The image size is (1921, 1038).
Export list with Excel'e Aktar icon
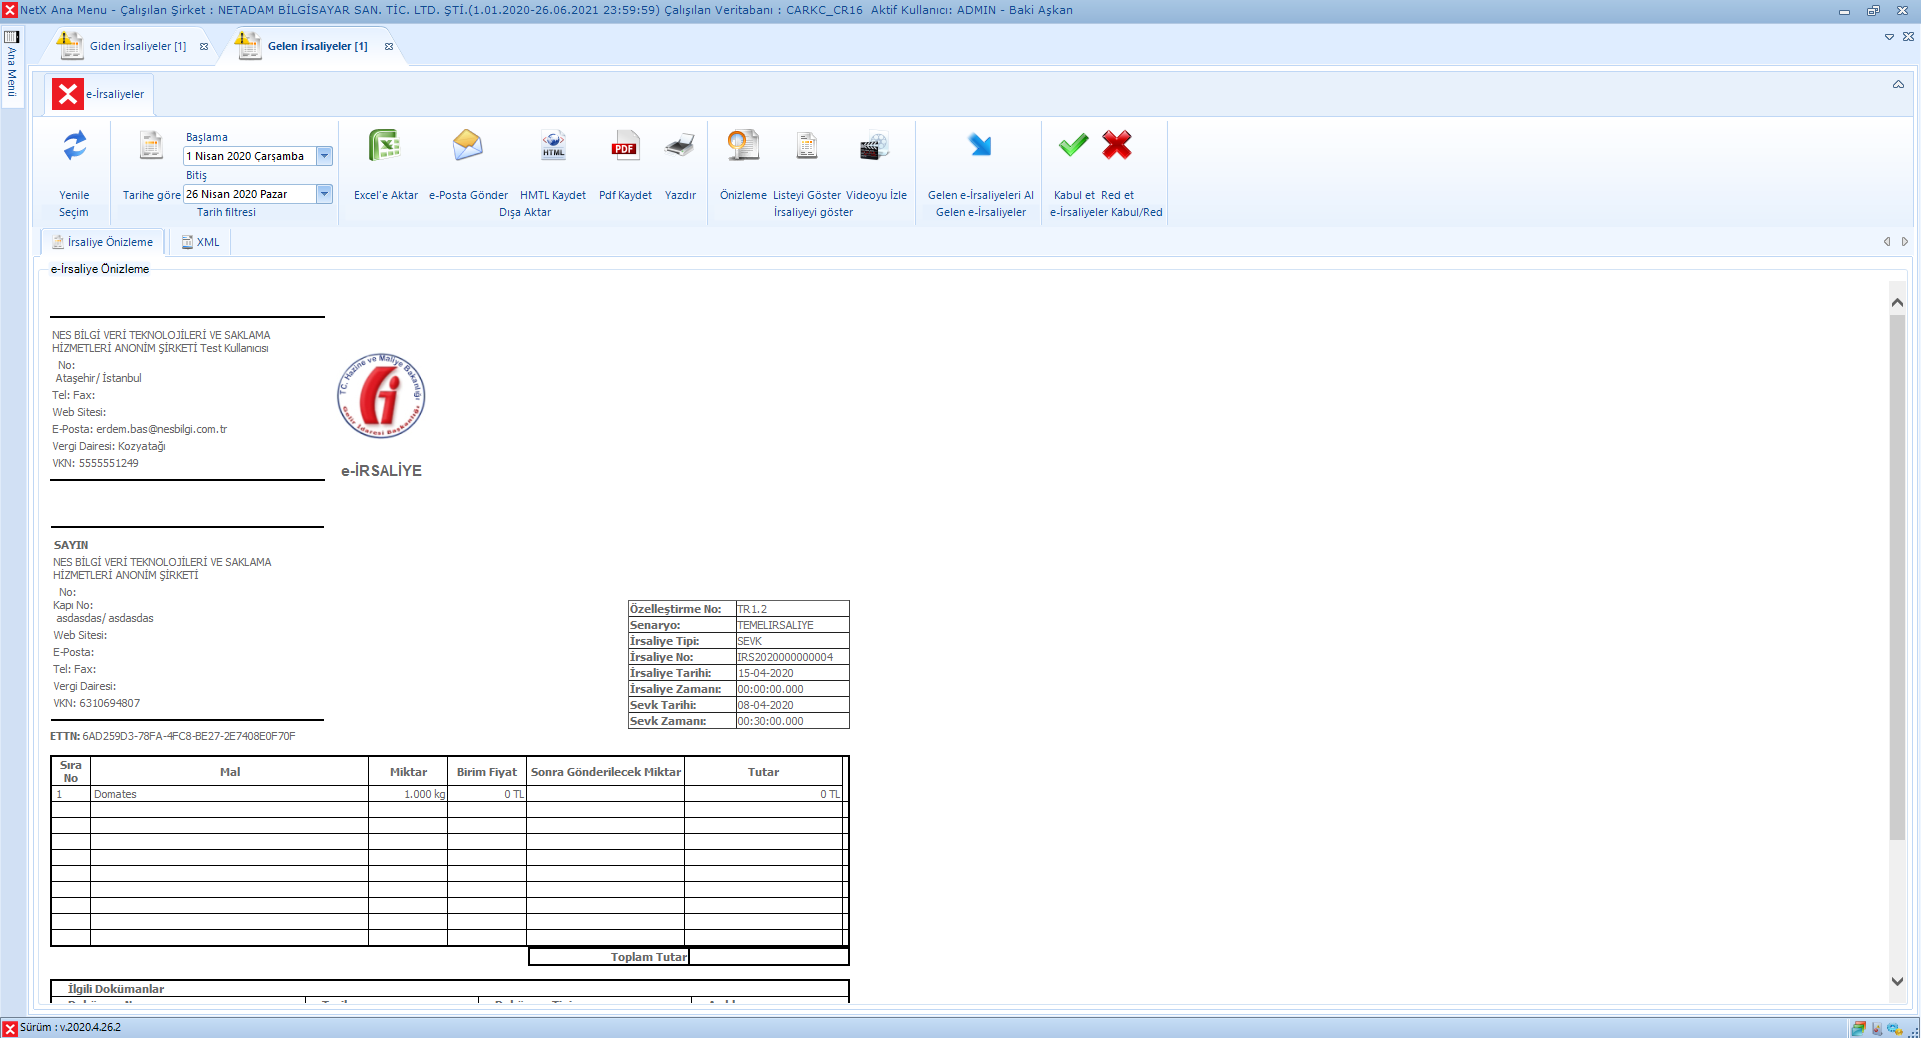tap(385, 147)
